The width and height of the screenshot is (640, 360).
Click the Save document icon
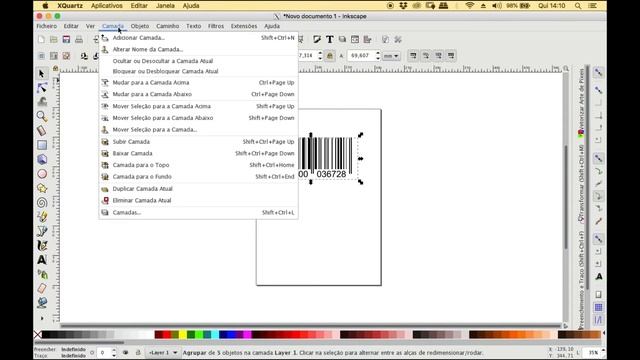66,39
